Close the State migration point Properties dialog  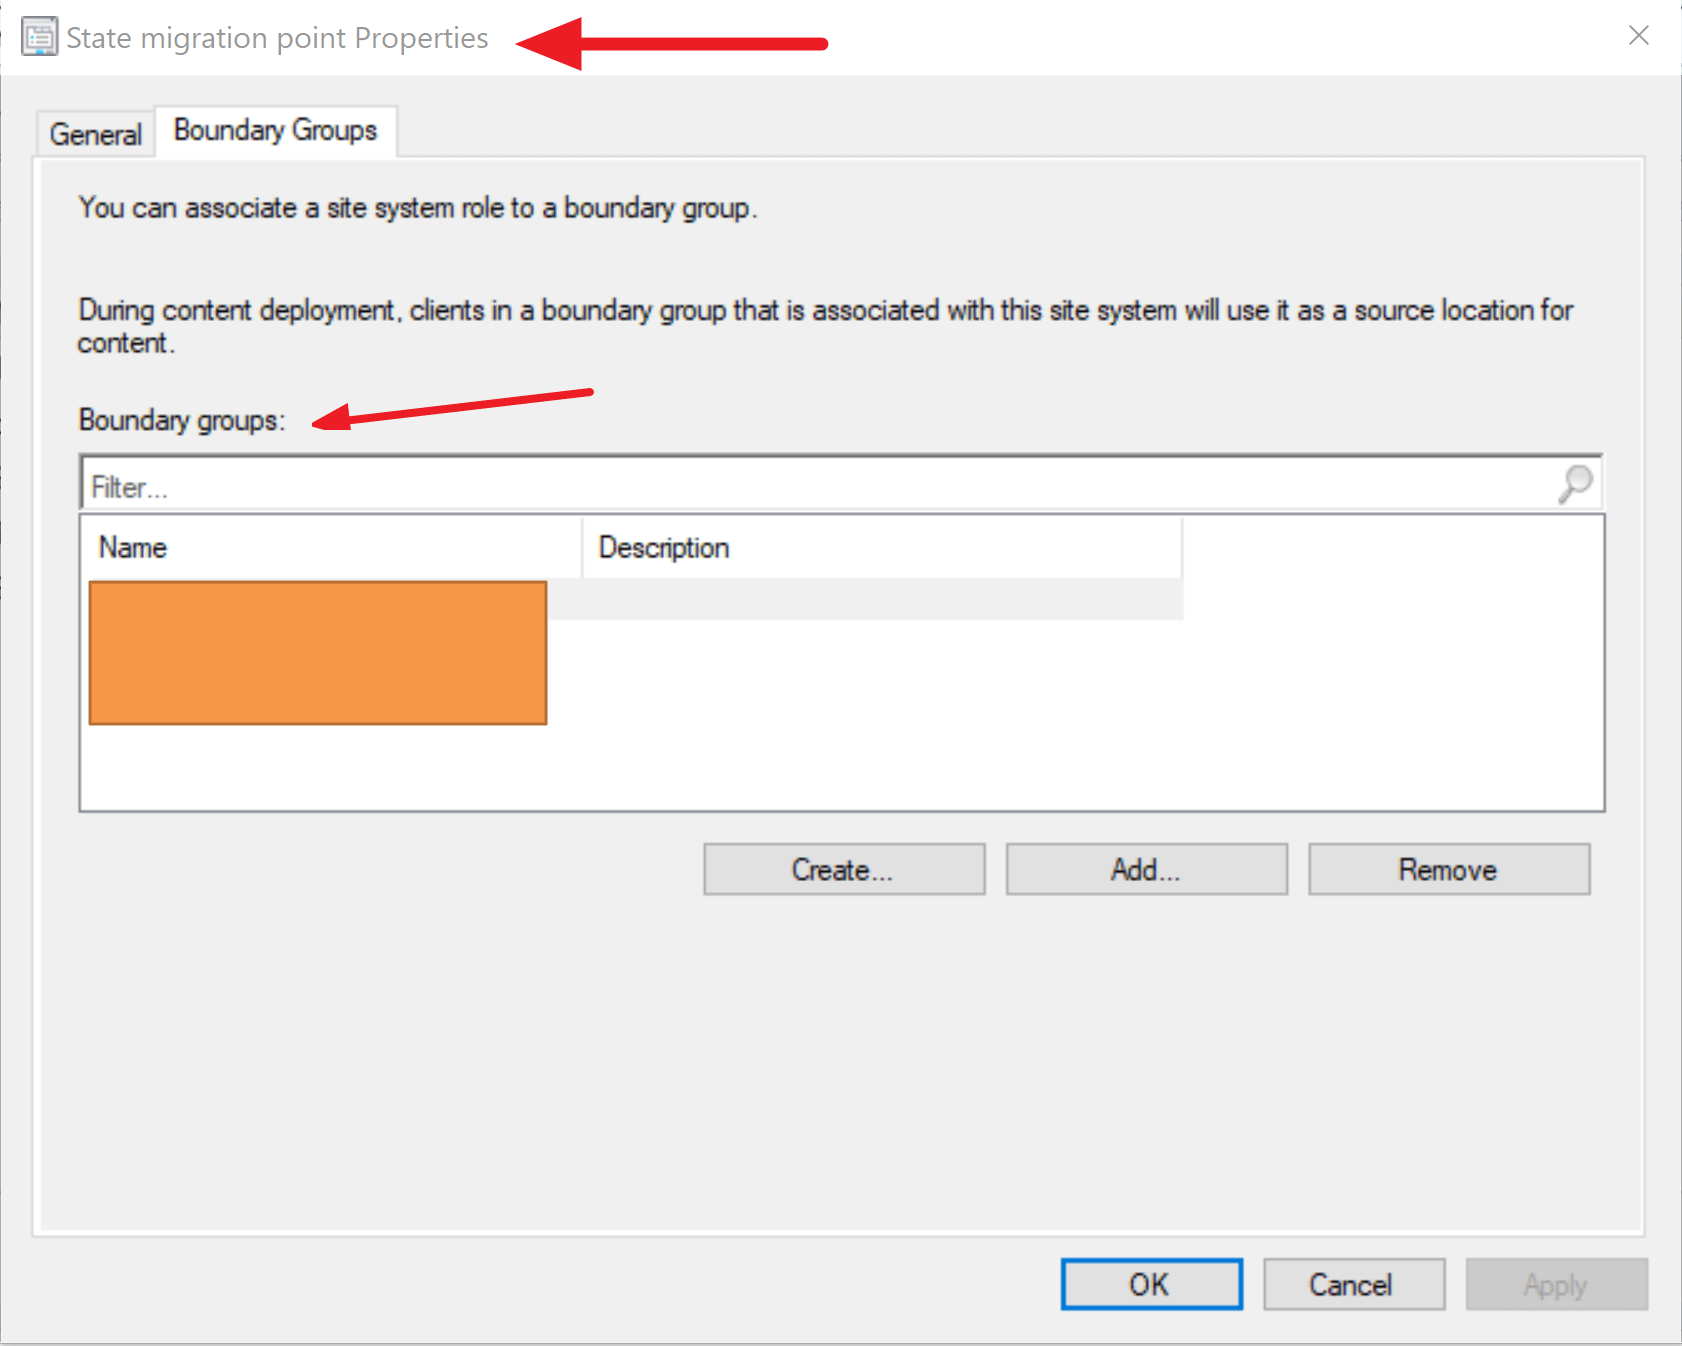(x=1638, y=36)
